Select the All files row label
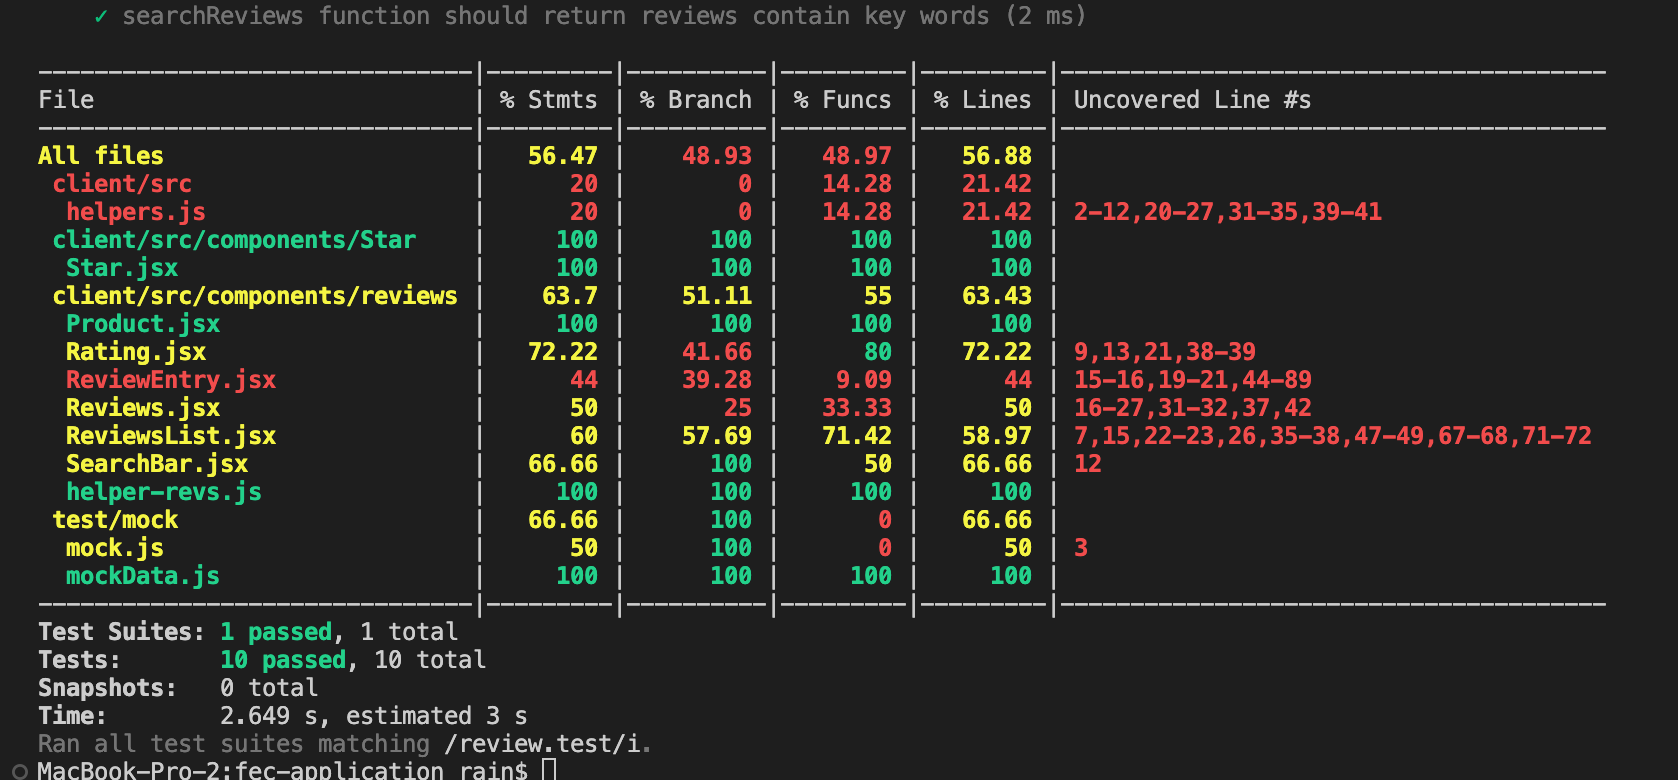This screenshot has height=780, width=1678. click(101, 156)
